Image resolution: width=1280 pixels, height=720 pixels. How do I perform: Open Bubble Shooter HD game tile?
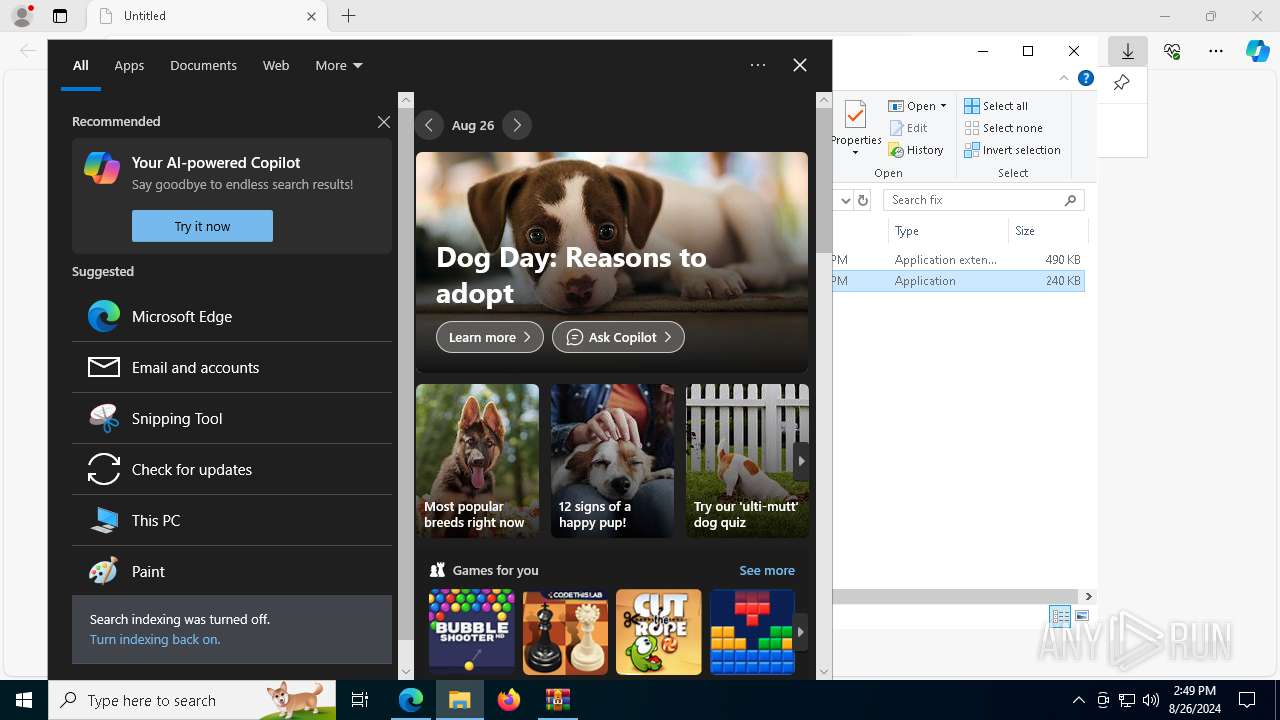[471, 631]
